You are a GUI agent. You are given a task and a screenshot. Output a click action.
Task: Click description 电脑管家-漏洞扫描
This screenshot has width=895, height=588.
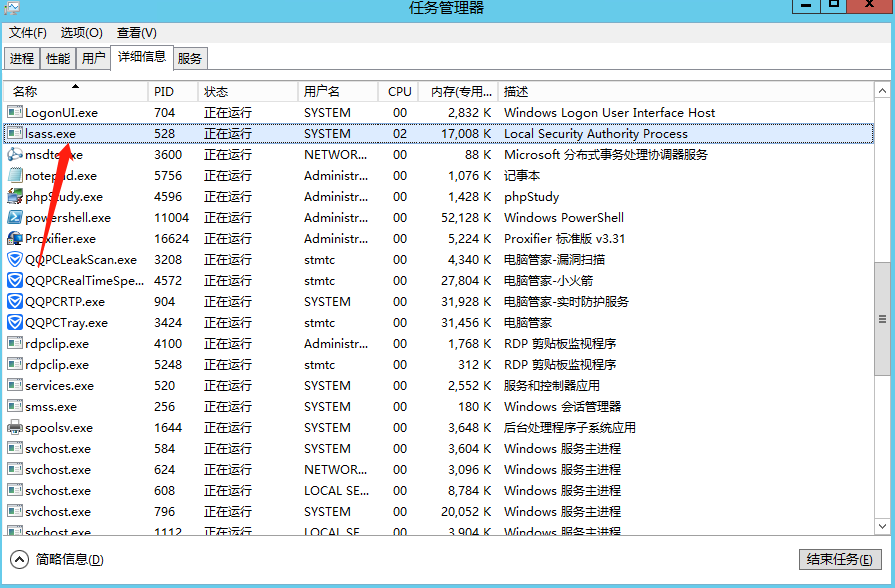(554, 260)
